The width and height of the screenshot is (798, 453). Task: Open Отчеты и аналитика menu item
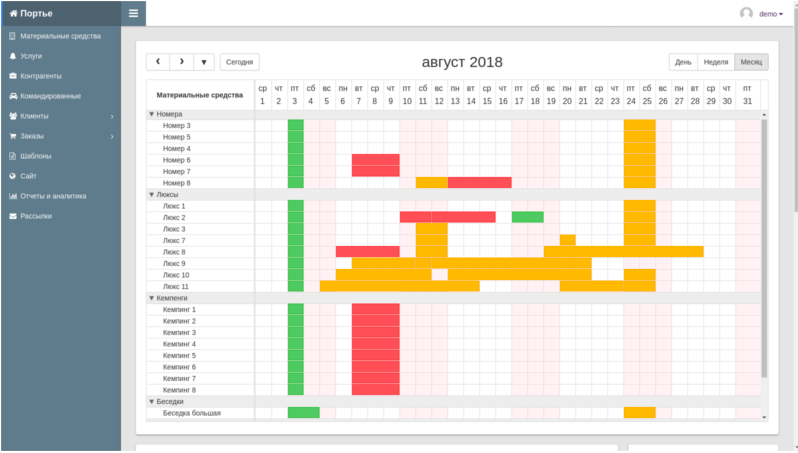pyautogui.click(x=61, y=196)
